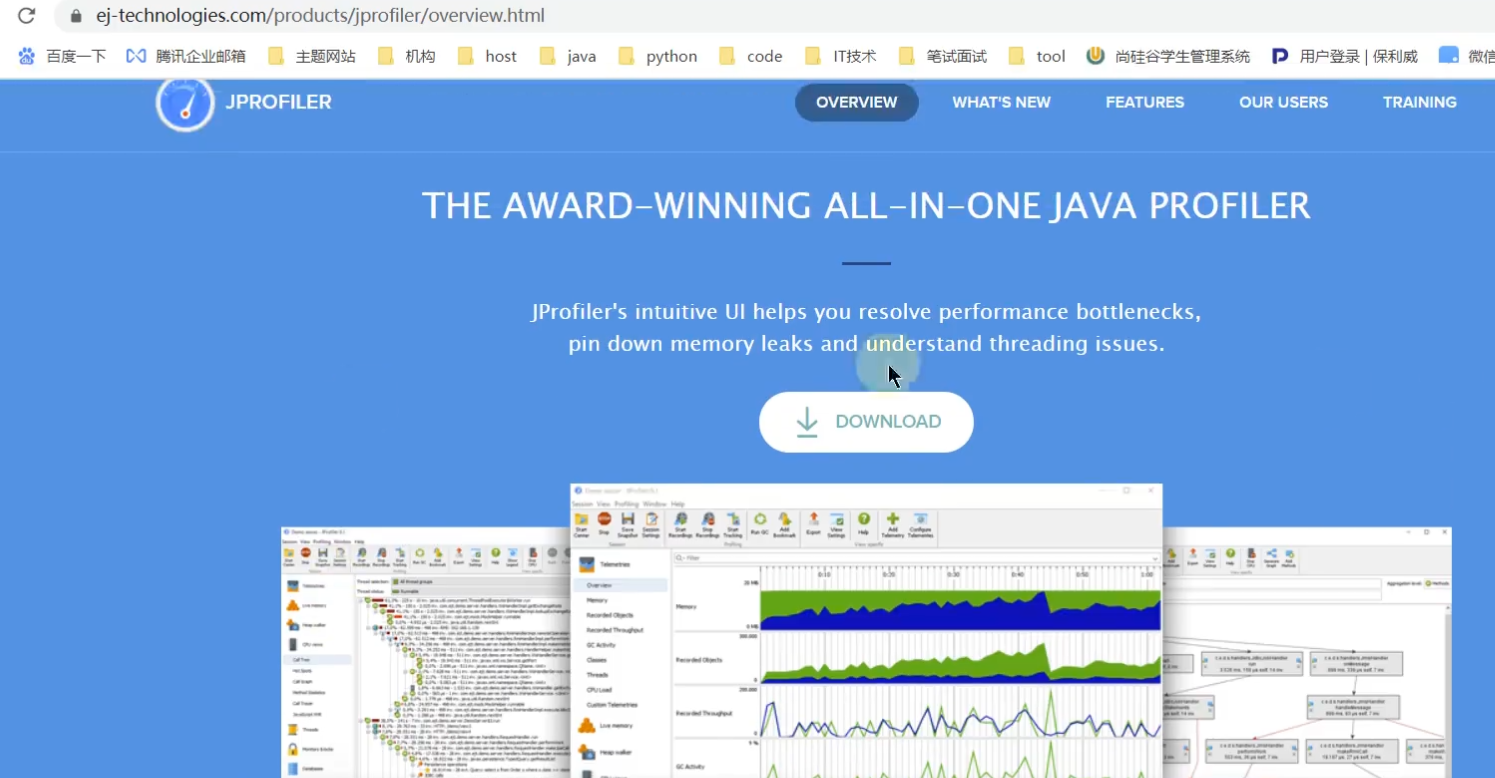Open the 百度一下 bookmark
Image resolution: width=1495 pixels, height=778 pixels.
[62, 56]
